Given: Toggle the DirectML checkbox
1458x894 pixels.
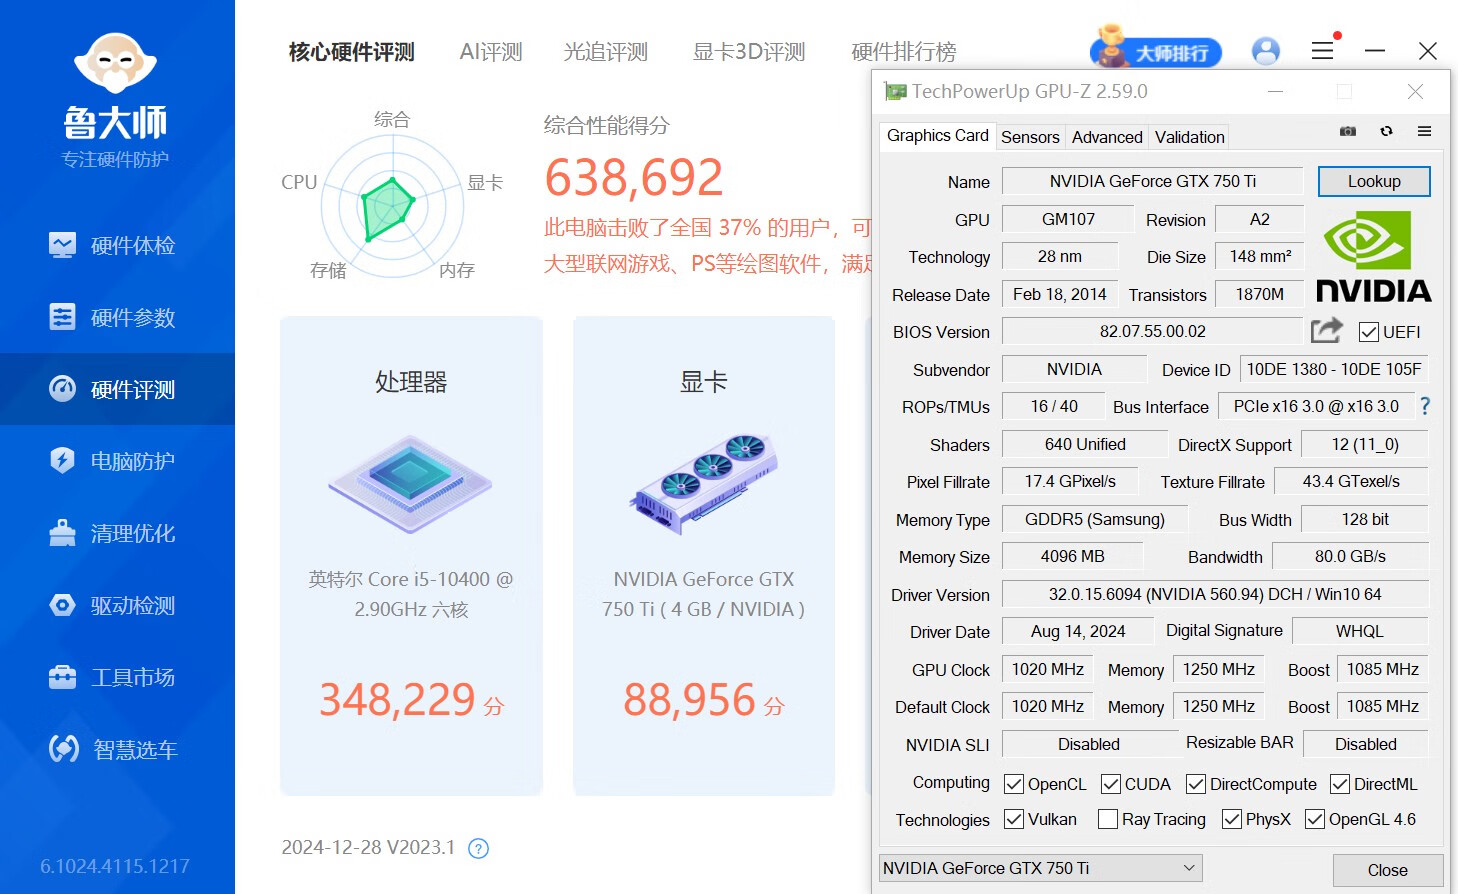Looking at the screenshot, I should [x=1340, y=784].
